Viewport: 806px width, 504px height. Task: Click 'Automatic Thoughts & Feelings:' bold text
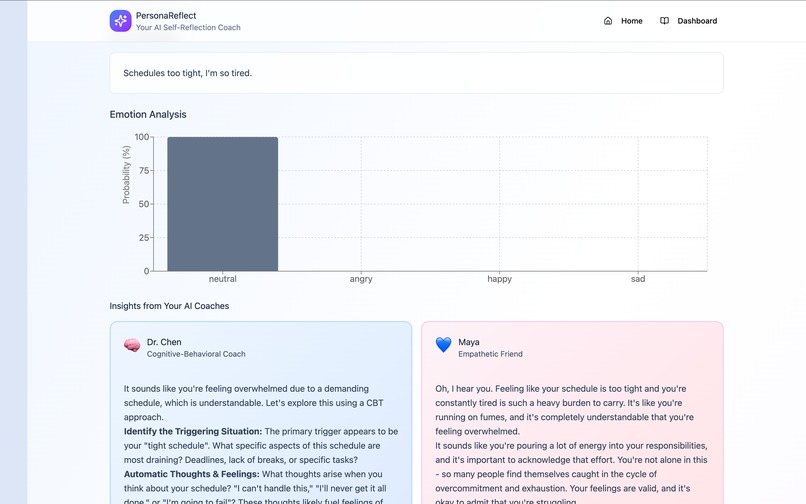click(192, 474)
